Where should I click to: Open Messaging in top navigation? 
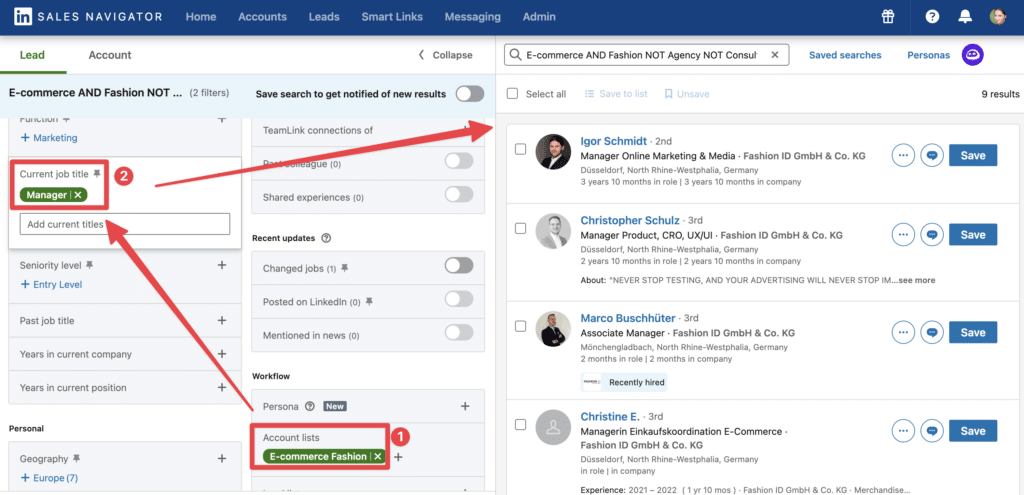point(472,17)
